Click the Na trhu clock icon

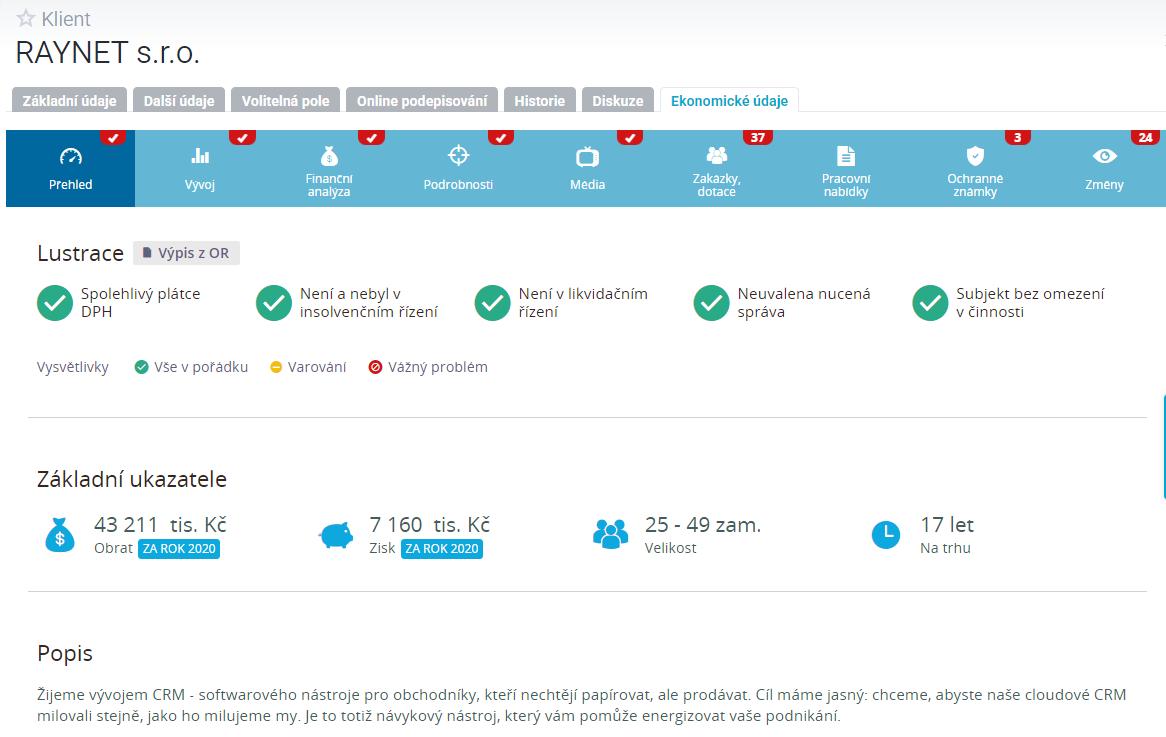pos(886,534)
